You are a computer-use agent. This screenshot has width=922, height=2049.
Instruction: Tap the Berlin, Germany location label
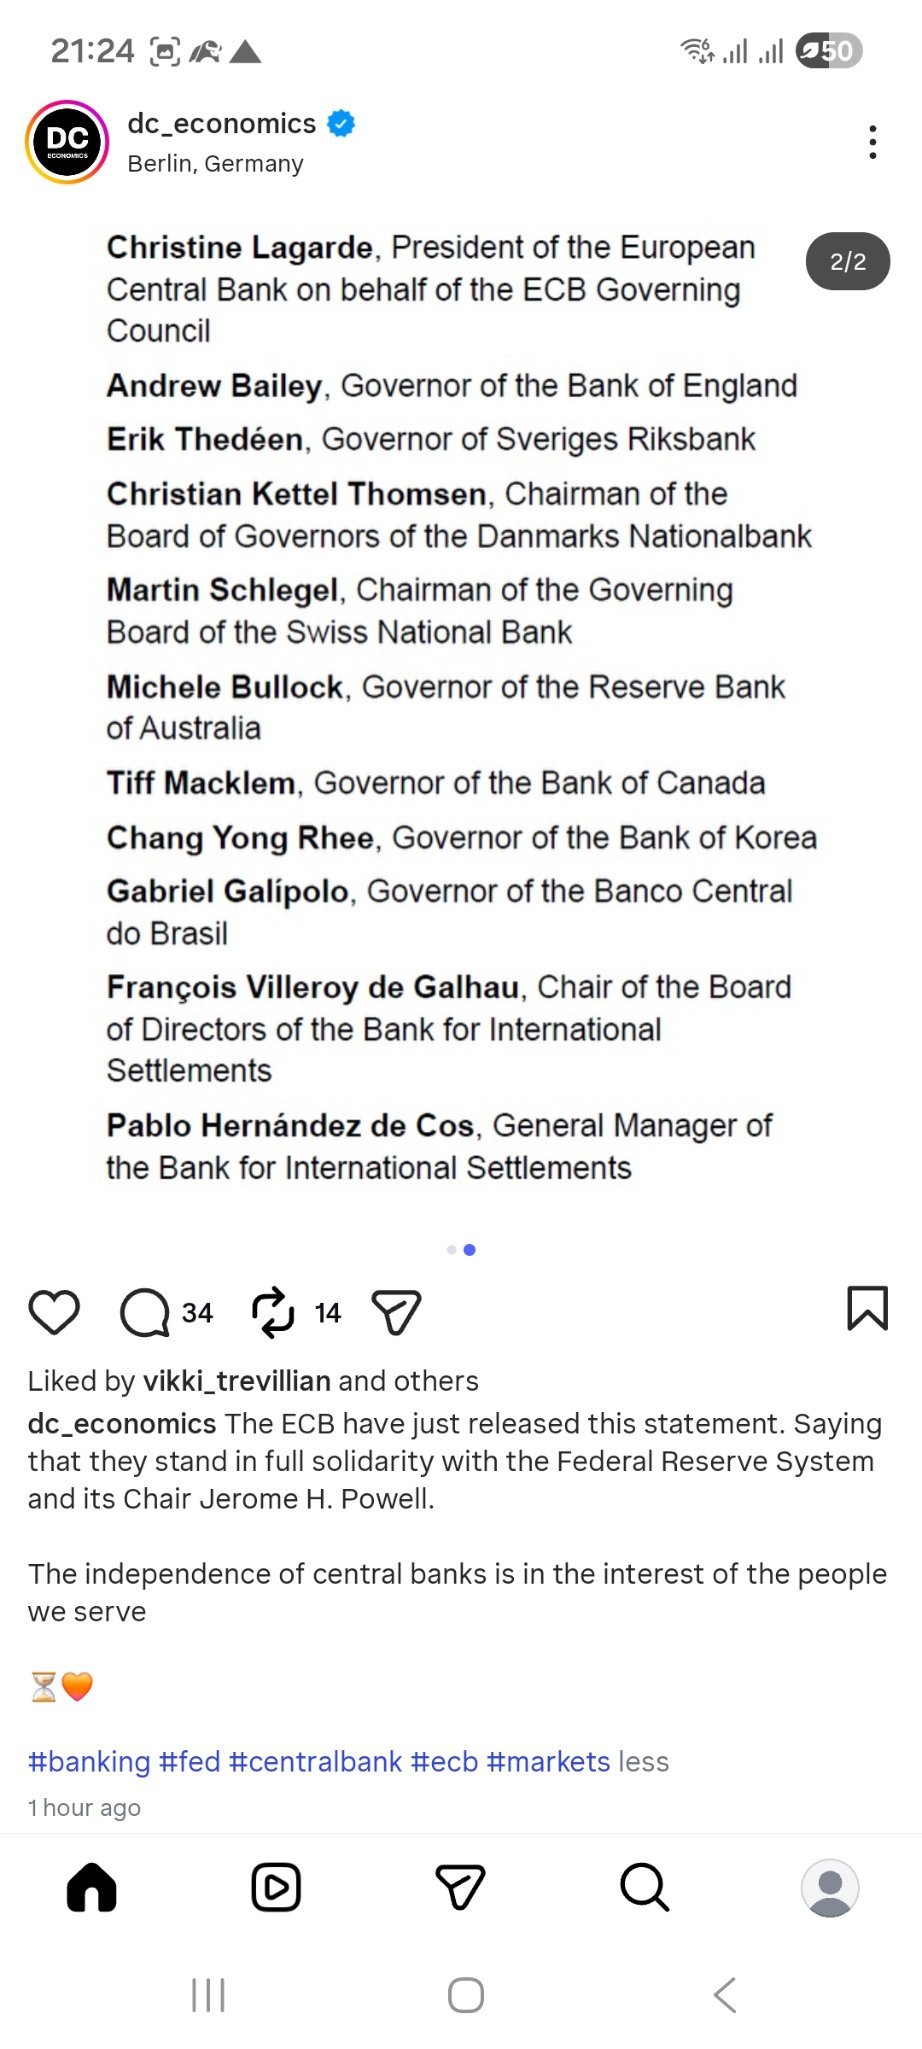click(215, 164)
